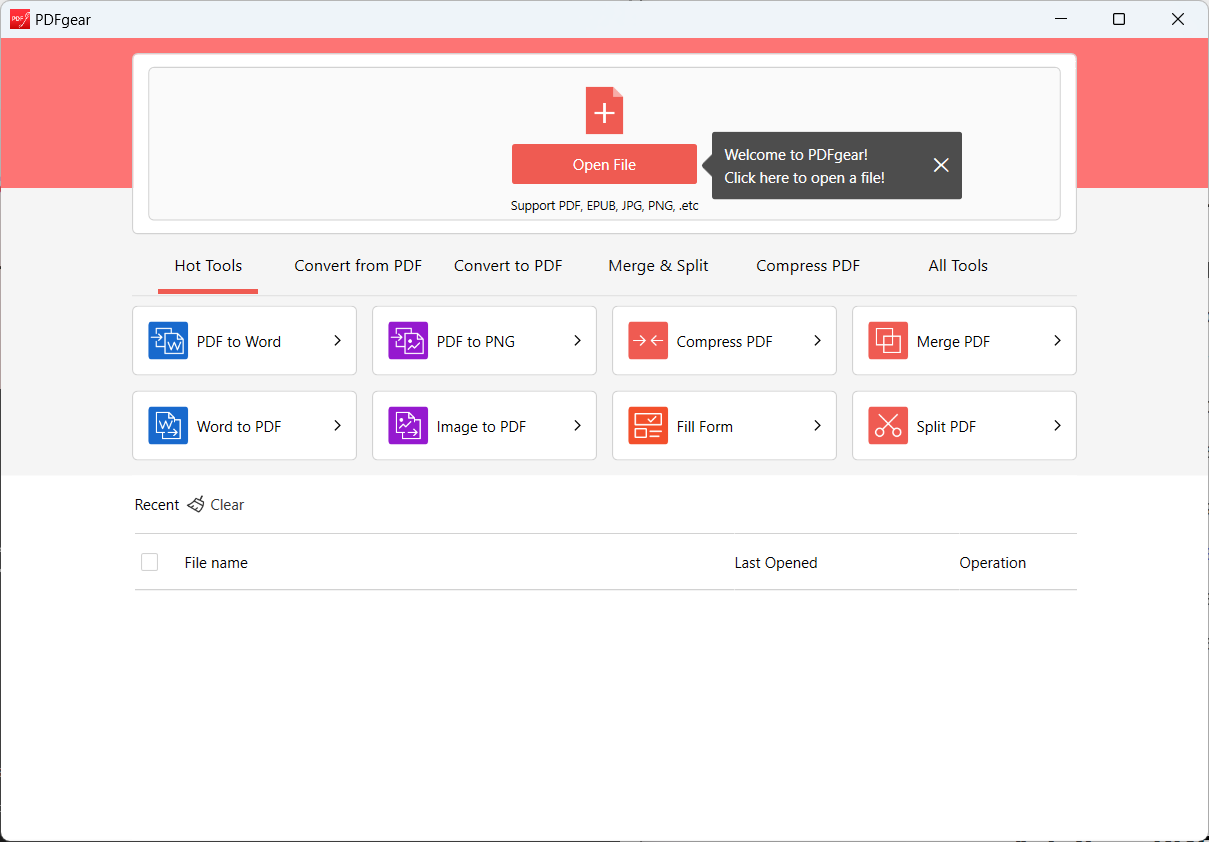The width and height of the screenshot is (1209, 842).
Task: Maximize the PDFgear window
Action: pos(1119,19)
